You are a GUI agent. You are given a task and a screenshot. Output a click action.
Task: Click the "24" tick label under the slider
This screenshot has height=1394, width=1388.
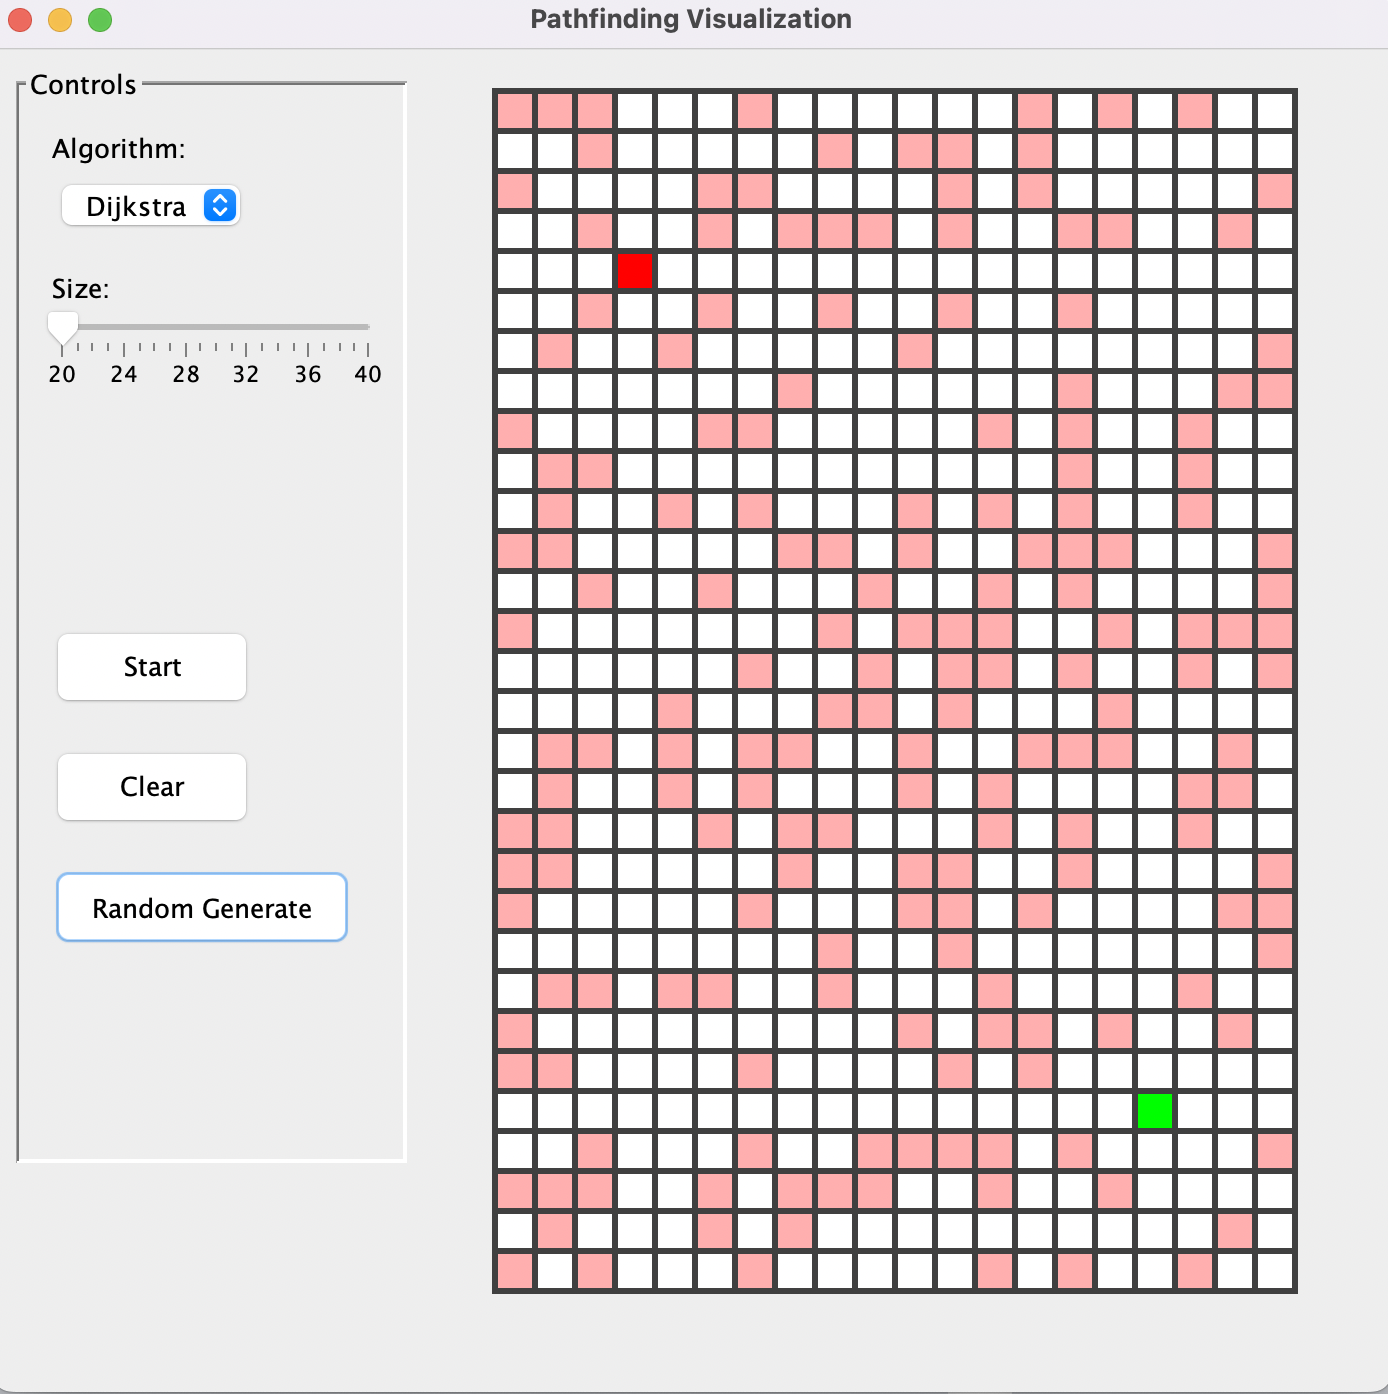coord(124,374)
